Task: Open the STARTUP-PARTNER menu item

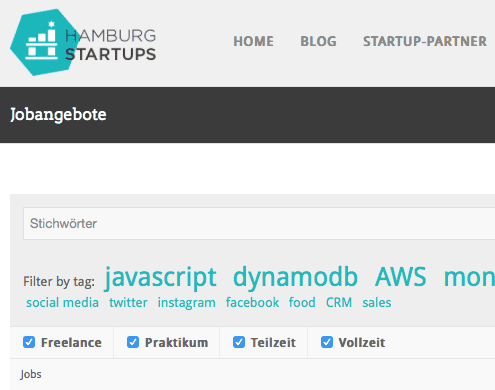Action: tap(425, 41)
